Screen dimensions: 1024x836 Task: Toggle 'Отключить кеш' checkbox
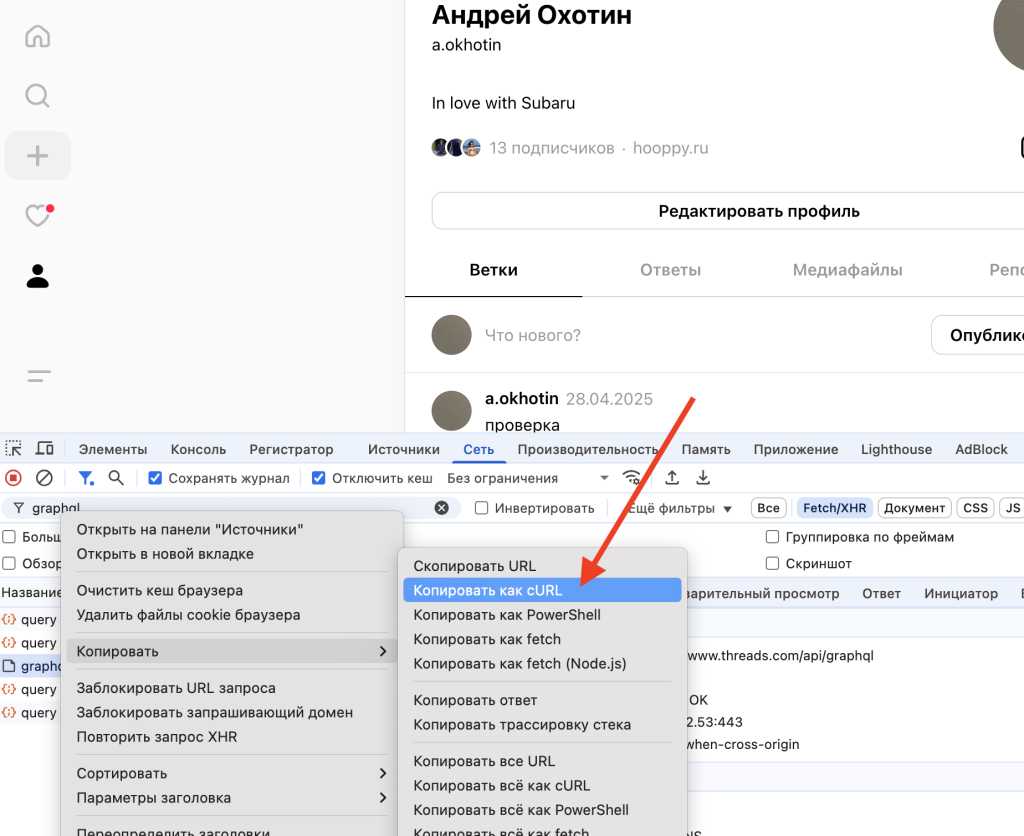click(x=319, y=478)
